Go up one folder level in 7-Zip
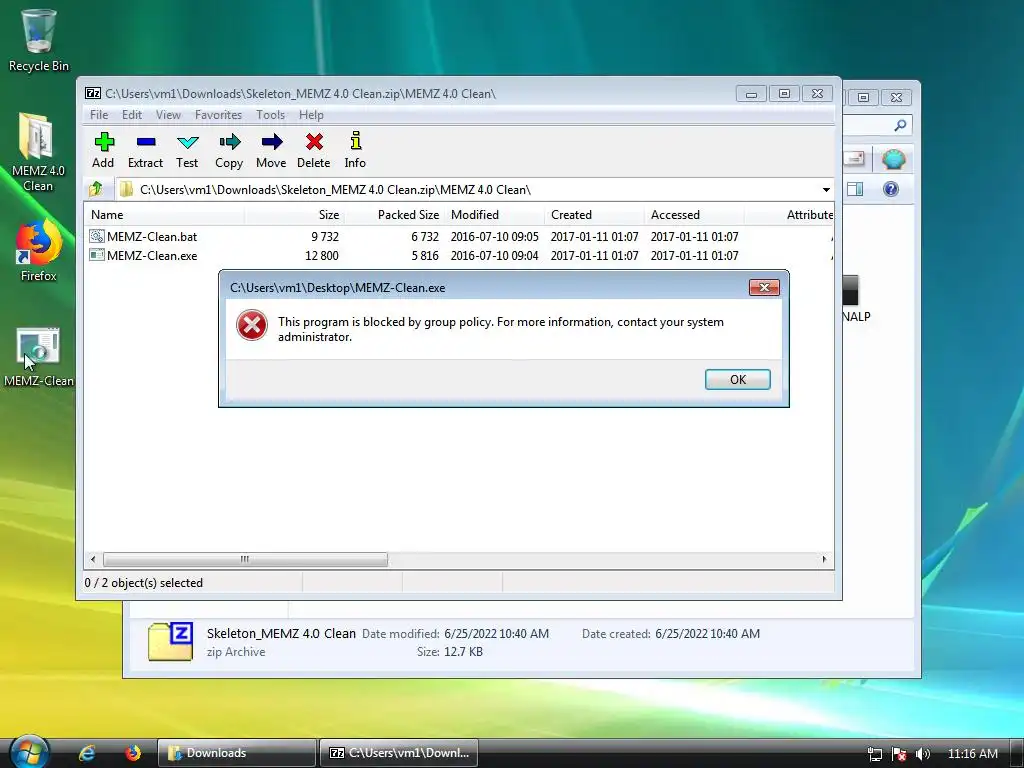 tap(96, 189)
